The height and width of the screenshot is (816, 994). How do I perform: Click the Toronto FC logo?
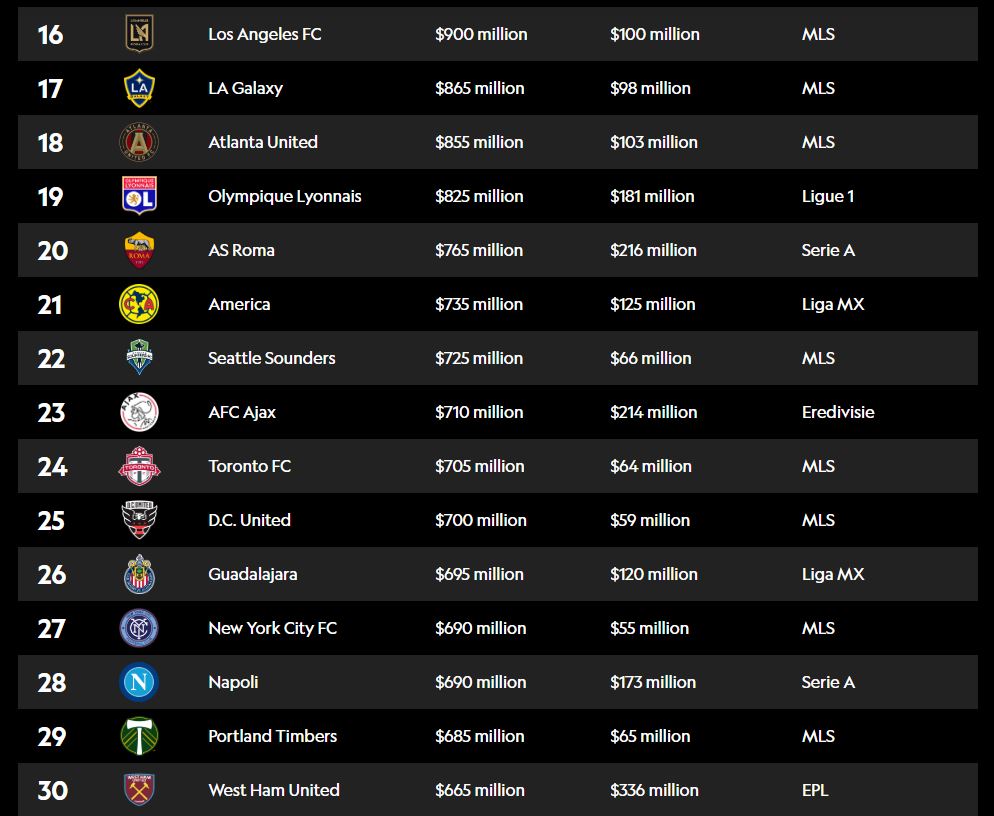point(139,466)
